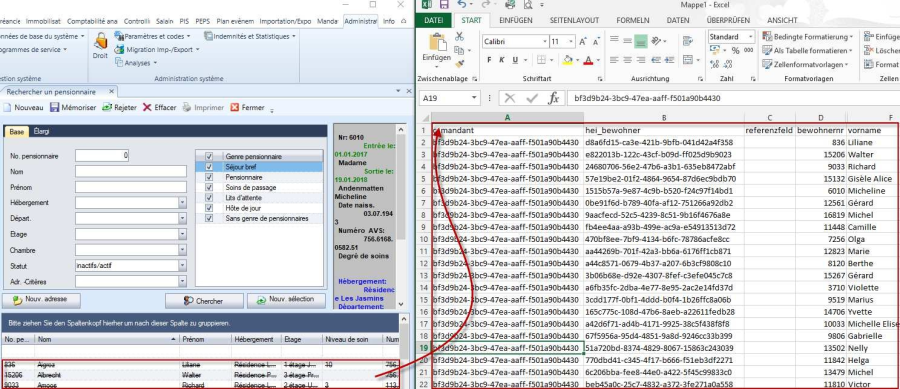Open the Info menu tab
The width and height of the screenshot is (900, 389).
(389, 21)
